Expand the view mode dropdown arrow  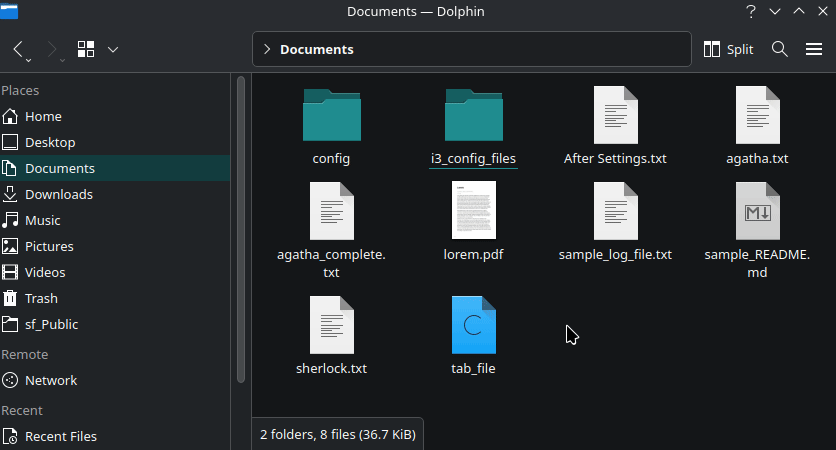pos(113,49)
